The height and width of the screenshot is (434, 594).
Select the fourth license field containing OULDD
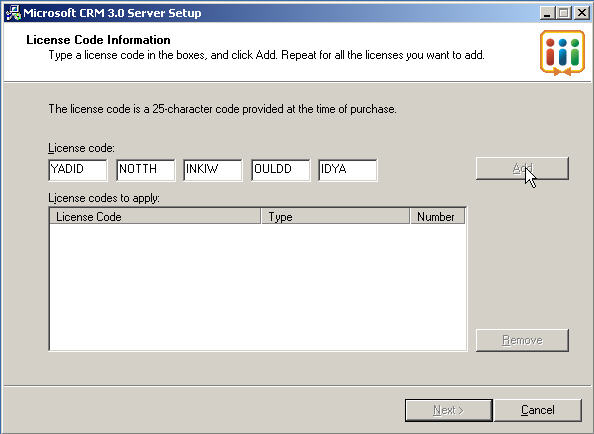tap(281, 170)
